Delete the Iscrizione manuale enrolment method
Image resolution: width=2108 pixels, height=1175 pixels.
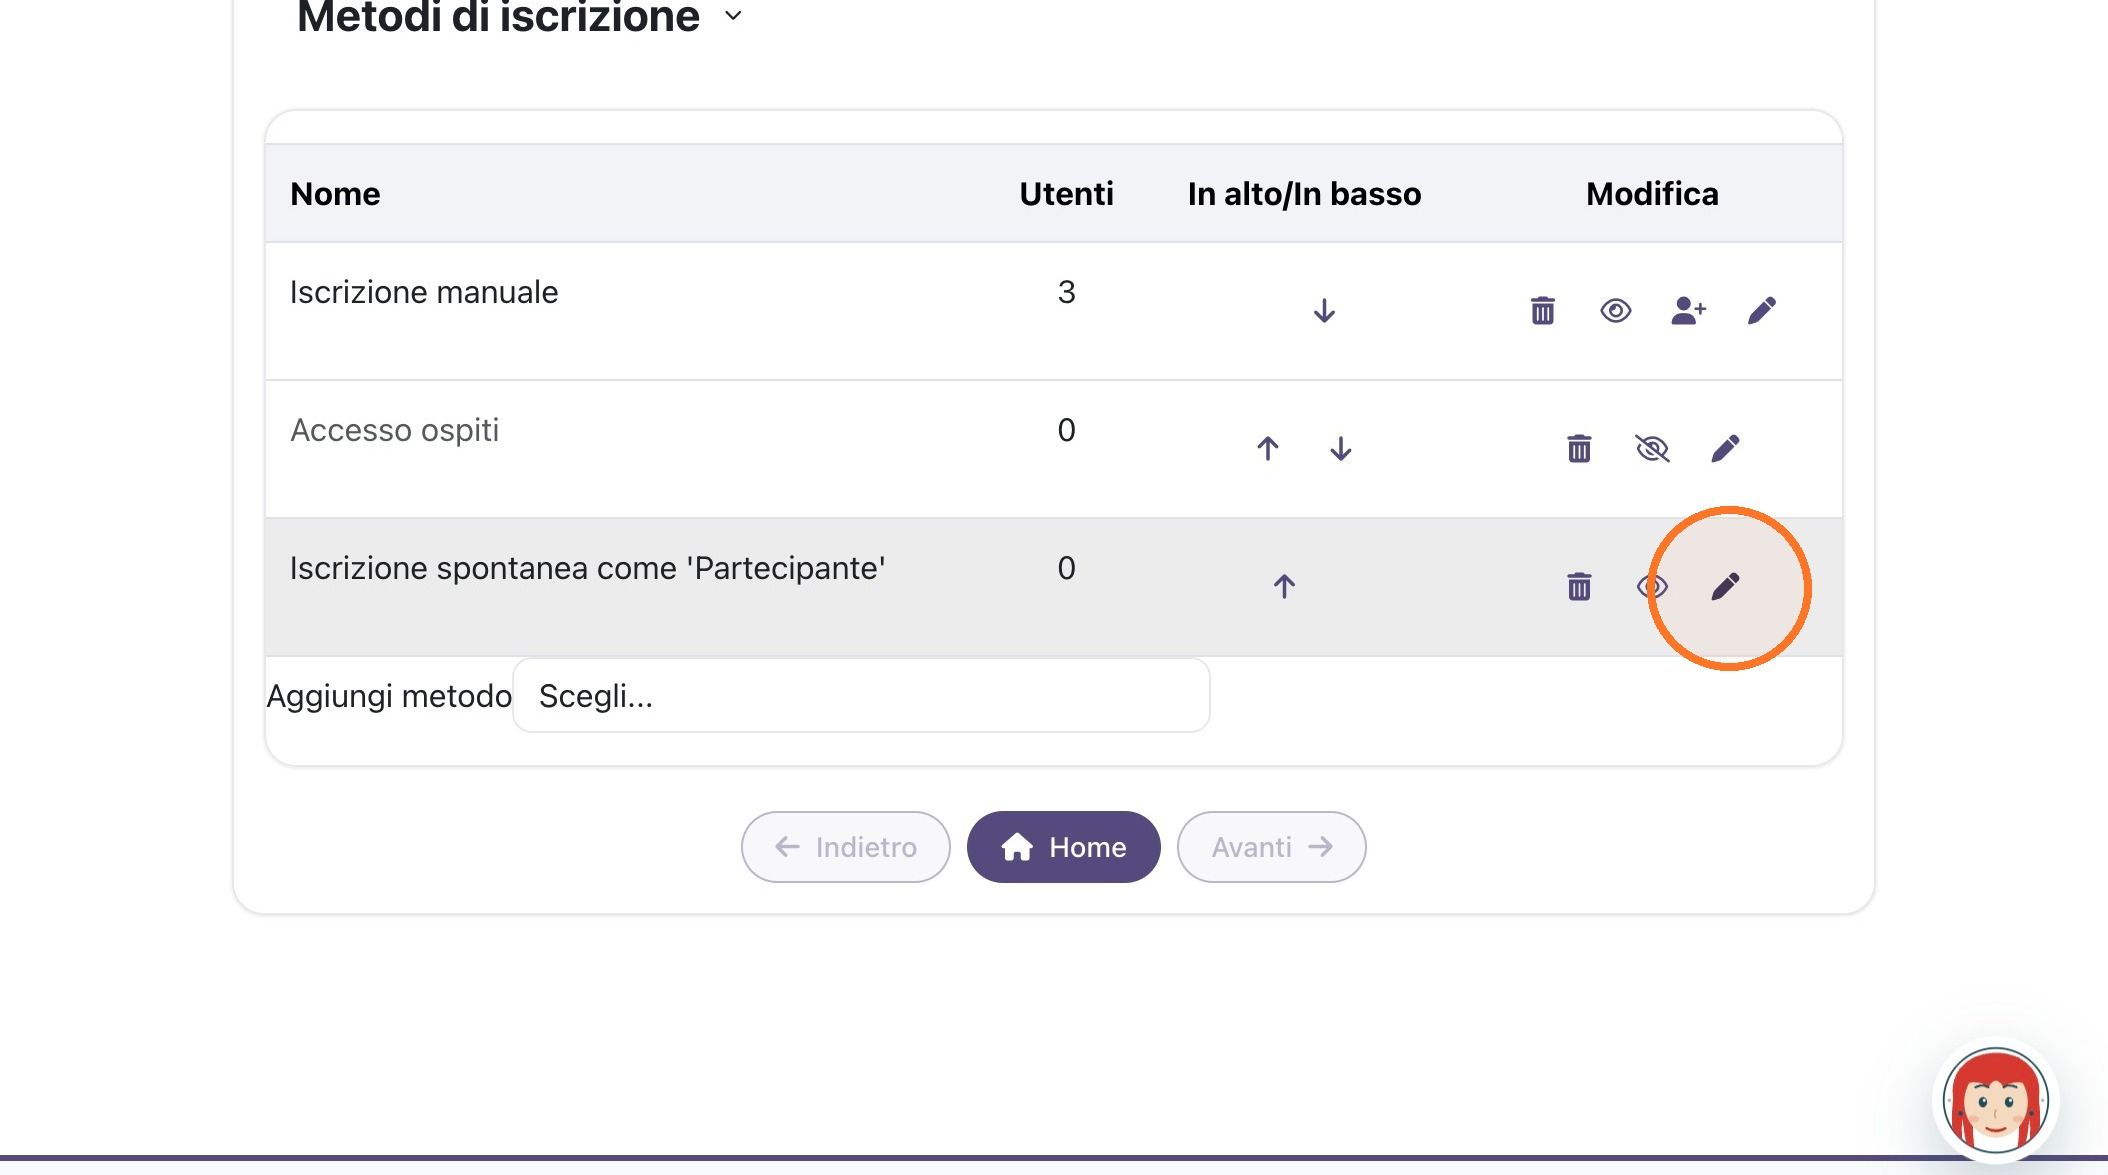(1542, 311)
